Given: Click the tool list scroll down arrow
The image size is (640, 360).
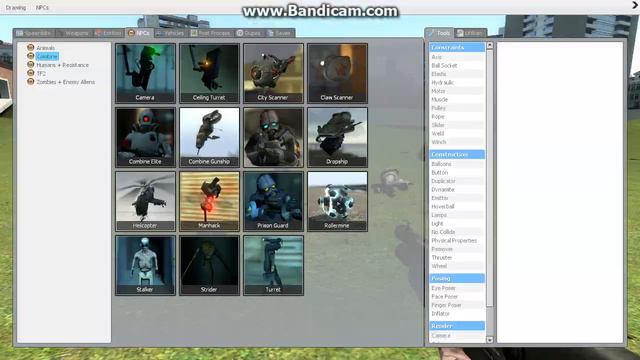Looking at the screenshot, I should [490, 340].
